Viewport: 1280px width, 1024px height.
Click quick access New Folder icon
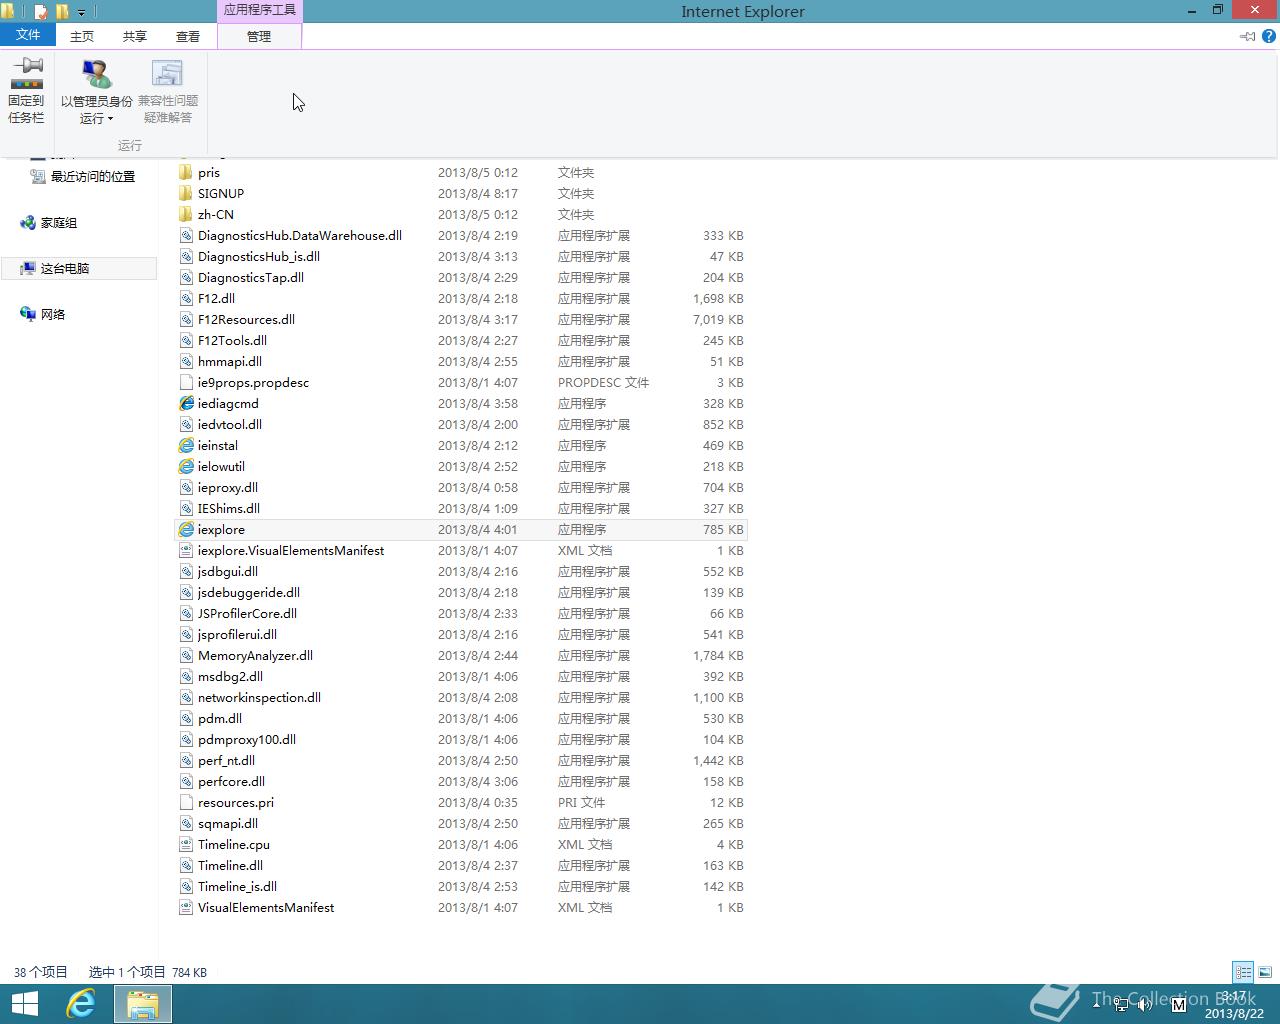(x=62, y=12)
